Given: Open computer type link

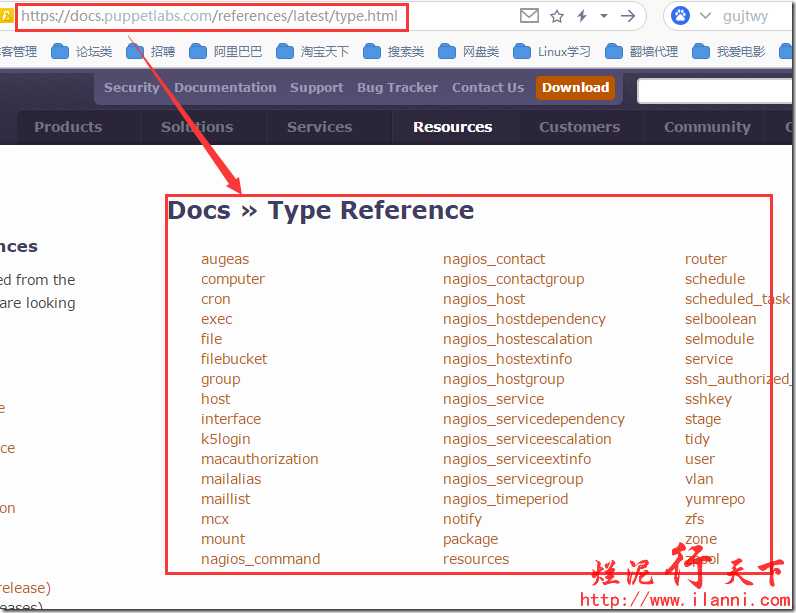Looking at the screenshot, I should point(233,279).
